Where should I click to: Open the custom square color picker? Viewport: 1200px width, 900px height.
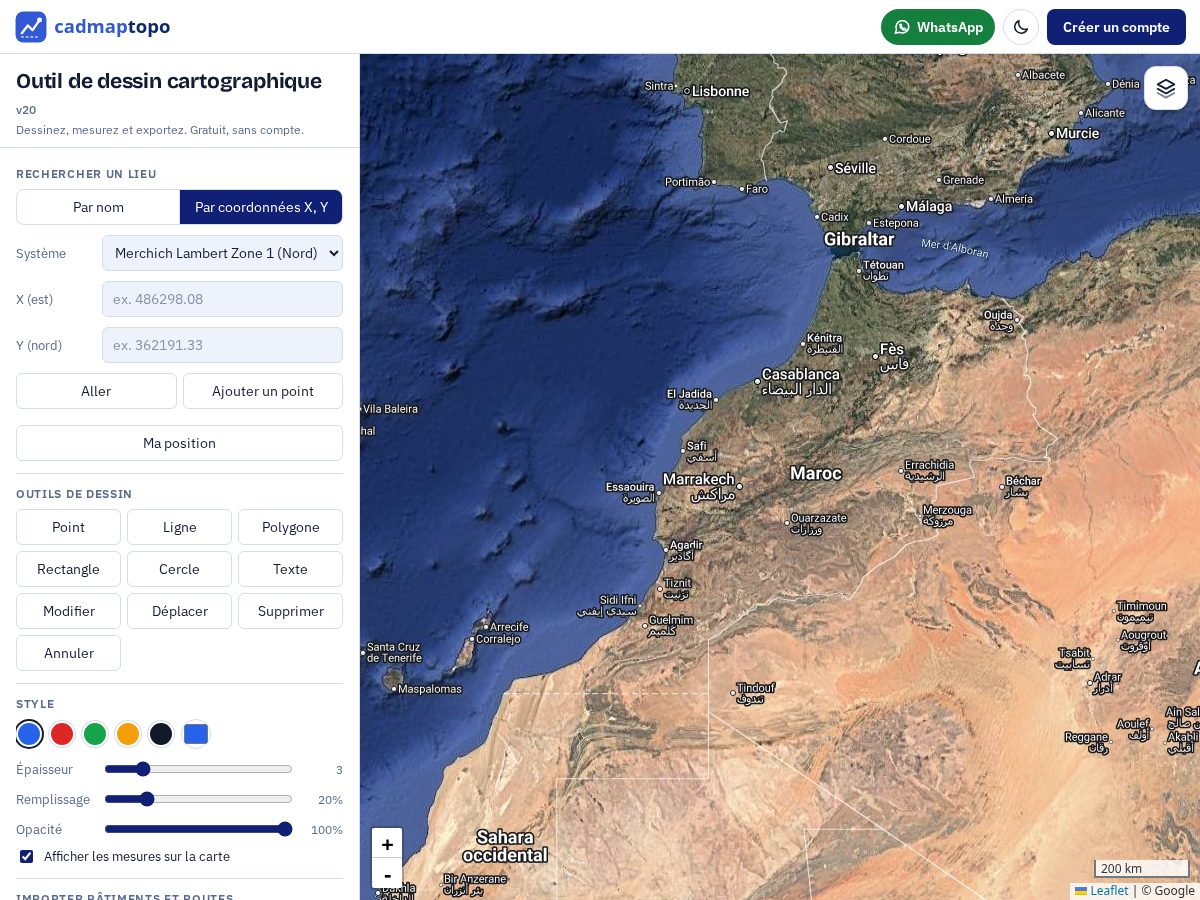click(196, 734)
